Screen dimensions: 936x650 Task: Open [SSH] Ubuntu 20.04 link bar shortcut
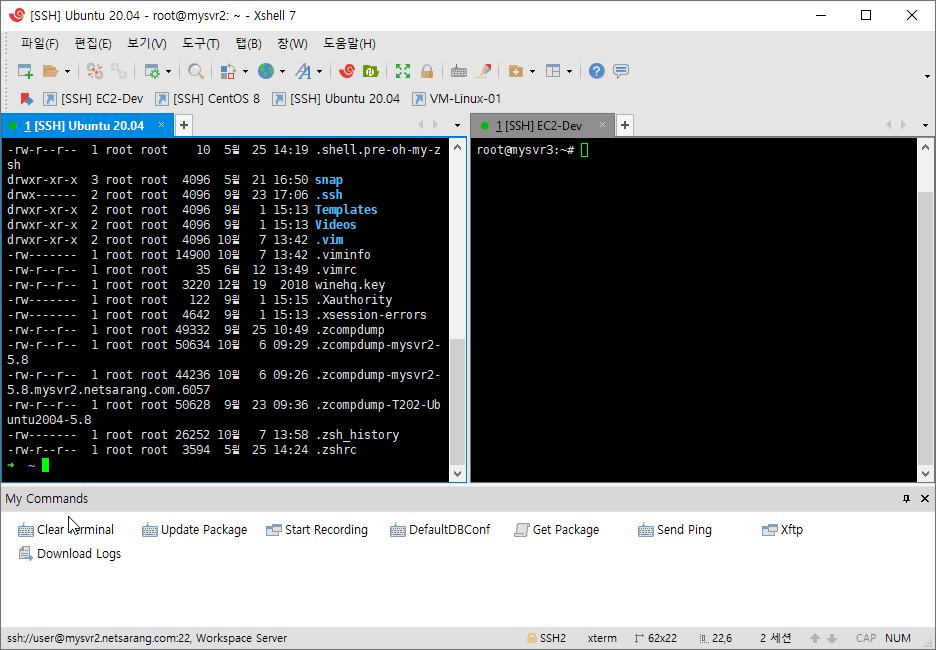tap(336, 98)
